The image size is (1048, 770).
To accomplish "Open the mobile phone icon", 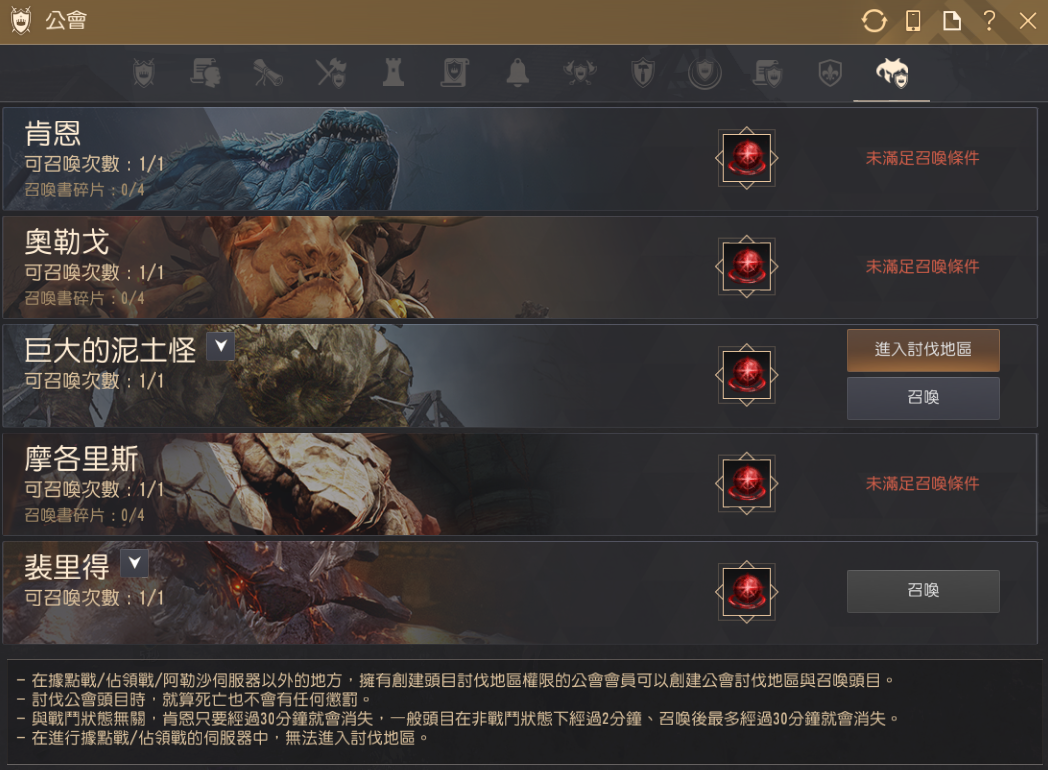I will click(x=913, y=21).
